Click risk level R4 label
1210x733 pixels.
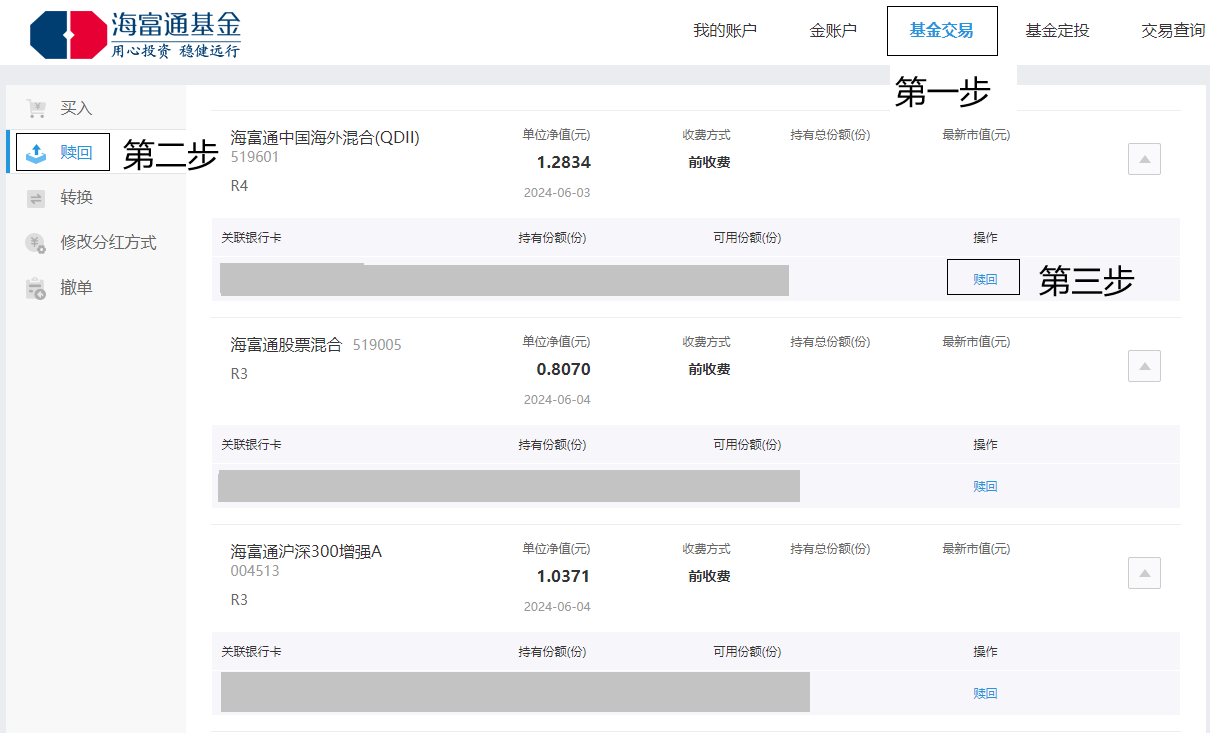[239, 186]
